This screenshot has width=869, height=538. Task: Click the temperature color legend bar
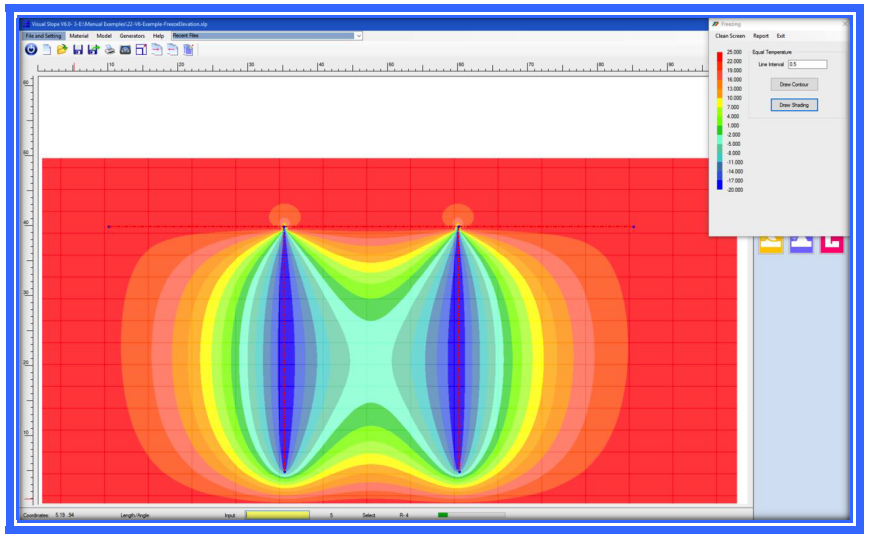click(720, 120)
